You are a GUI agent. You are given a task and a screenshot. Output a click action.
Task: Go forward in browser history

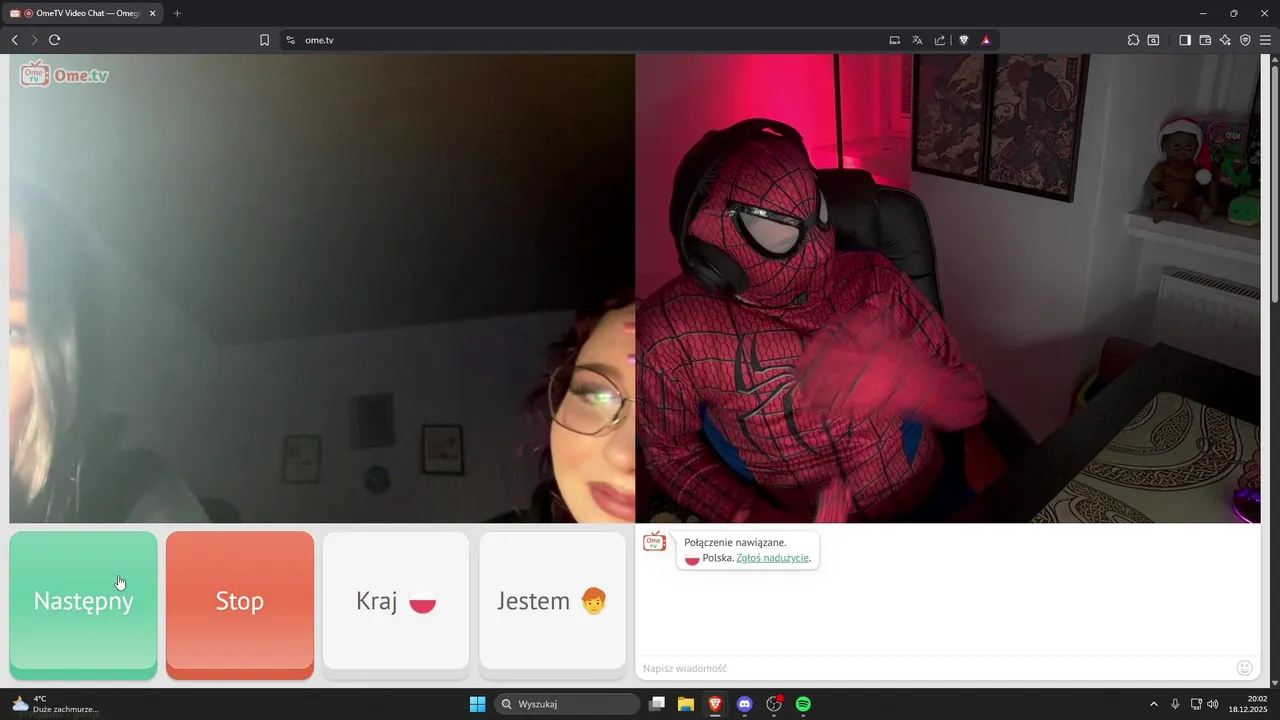(34, 40)
